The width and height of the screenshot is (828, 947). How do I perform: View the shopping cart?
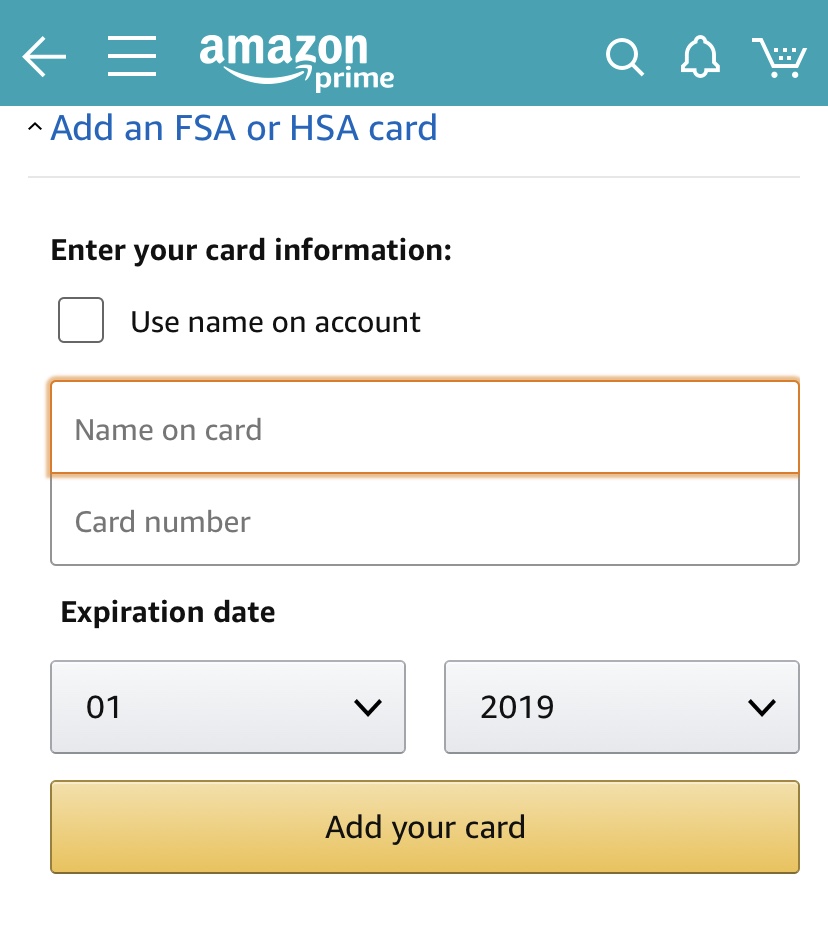[x=779, y=57]
